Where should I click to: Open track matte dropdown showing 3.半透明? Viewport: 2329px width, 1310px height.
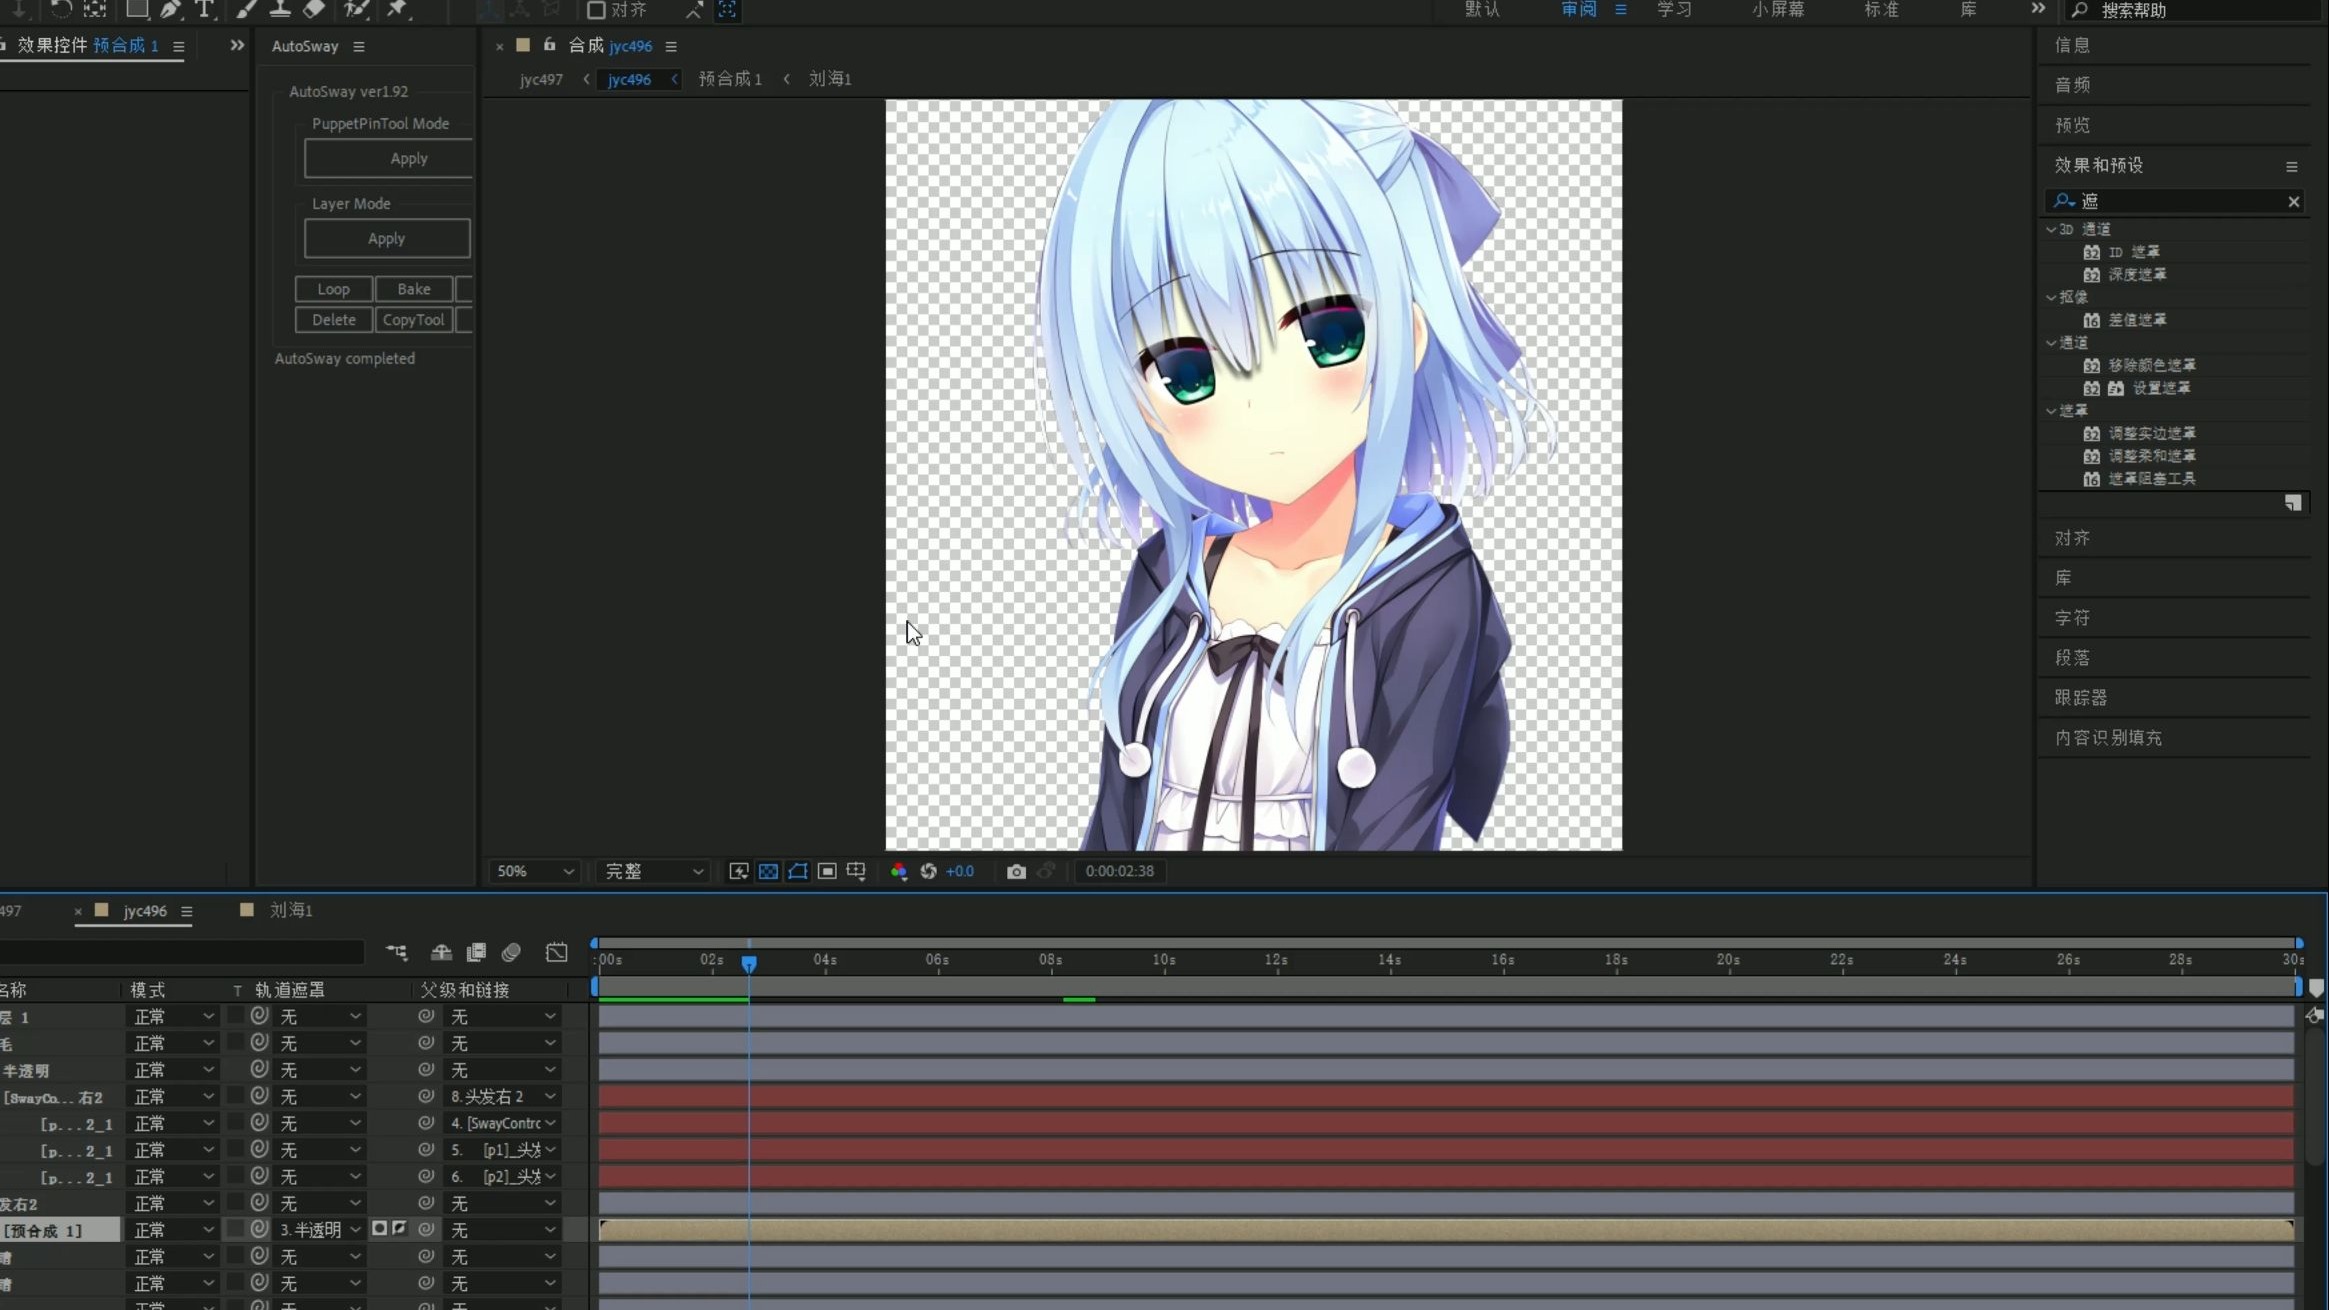pos(319,1229)
